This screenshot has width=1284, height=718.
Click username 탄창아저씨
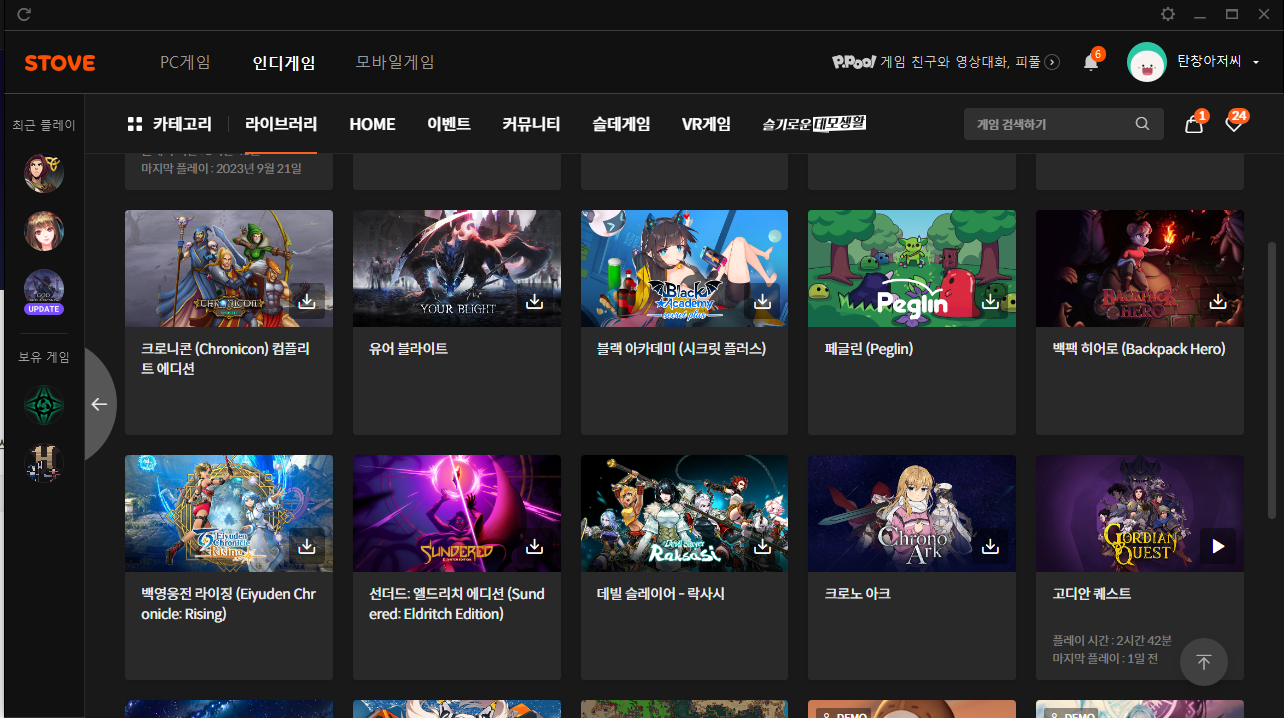tap(1209, 62)
